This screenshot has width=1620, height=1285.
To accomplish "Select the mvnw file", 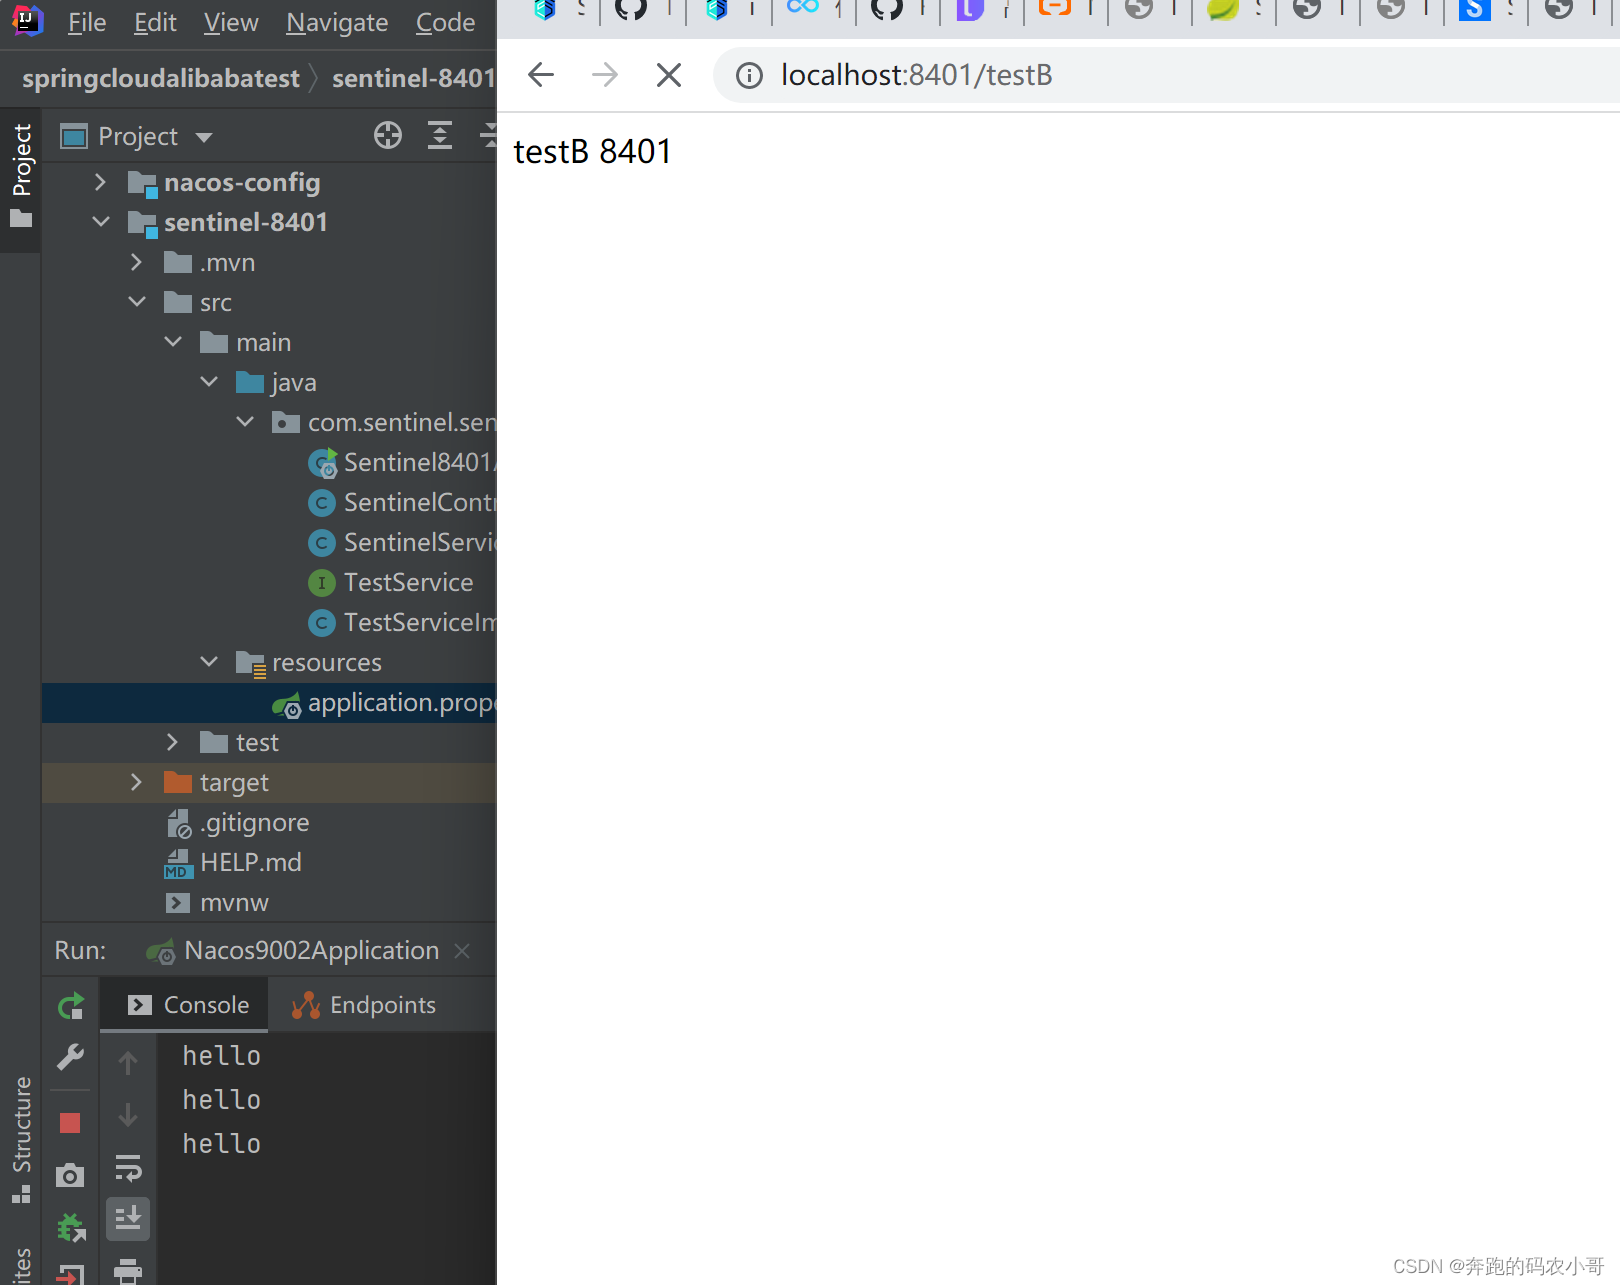I will (217, 902).
